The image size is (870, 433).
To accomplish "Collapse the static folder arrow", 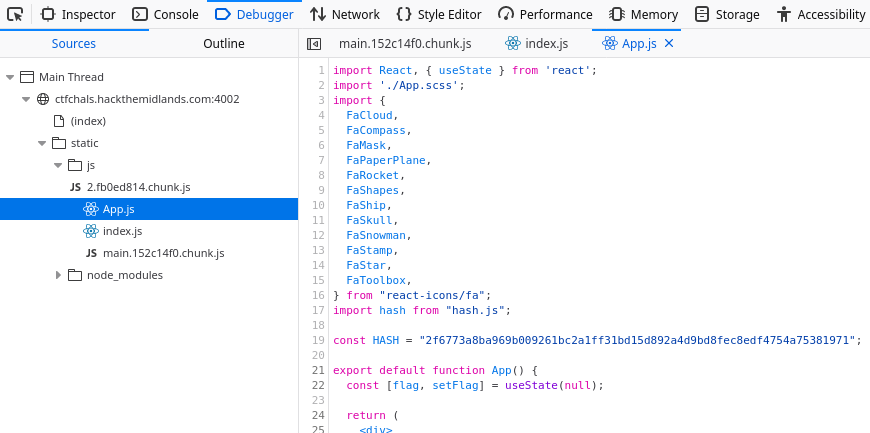I will tap(42, 143).
